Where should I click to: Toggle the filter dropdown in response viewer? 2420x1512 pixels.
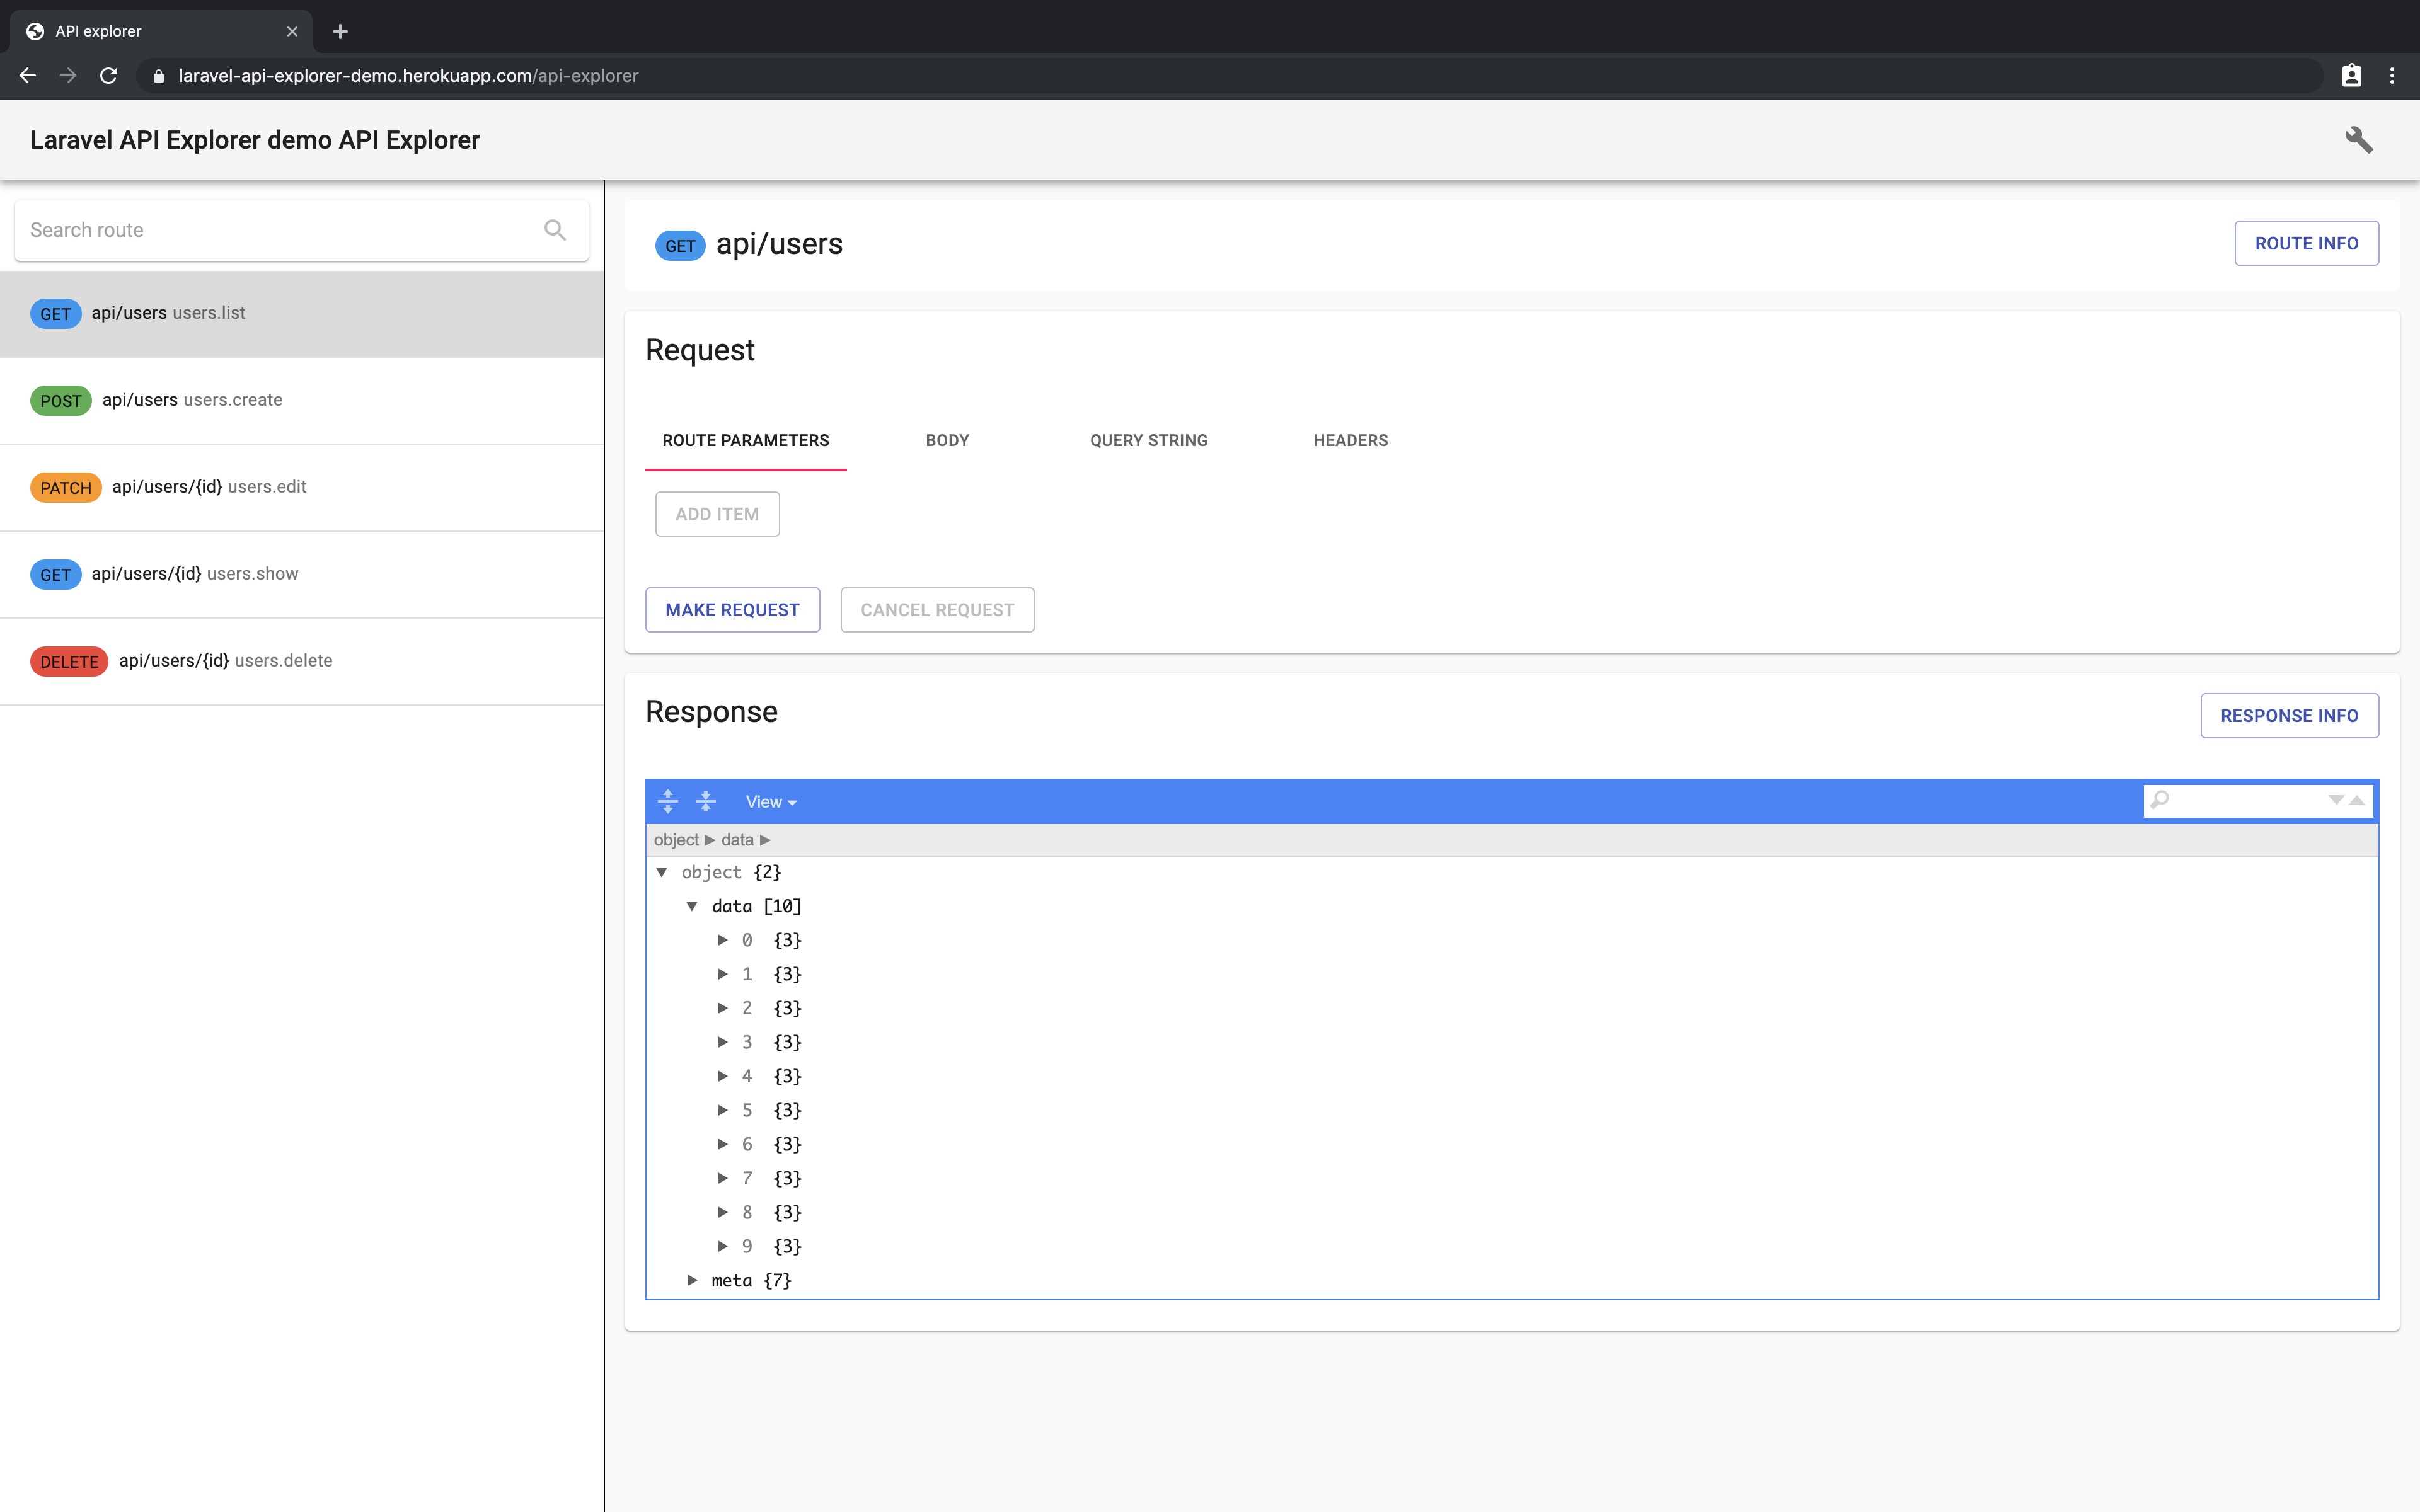tap(2335, 801)
